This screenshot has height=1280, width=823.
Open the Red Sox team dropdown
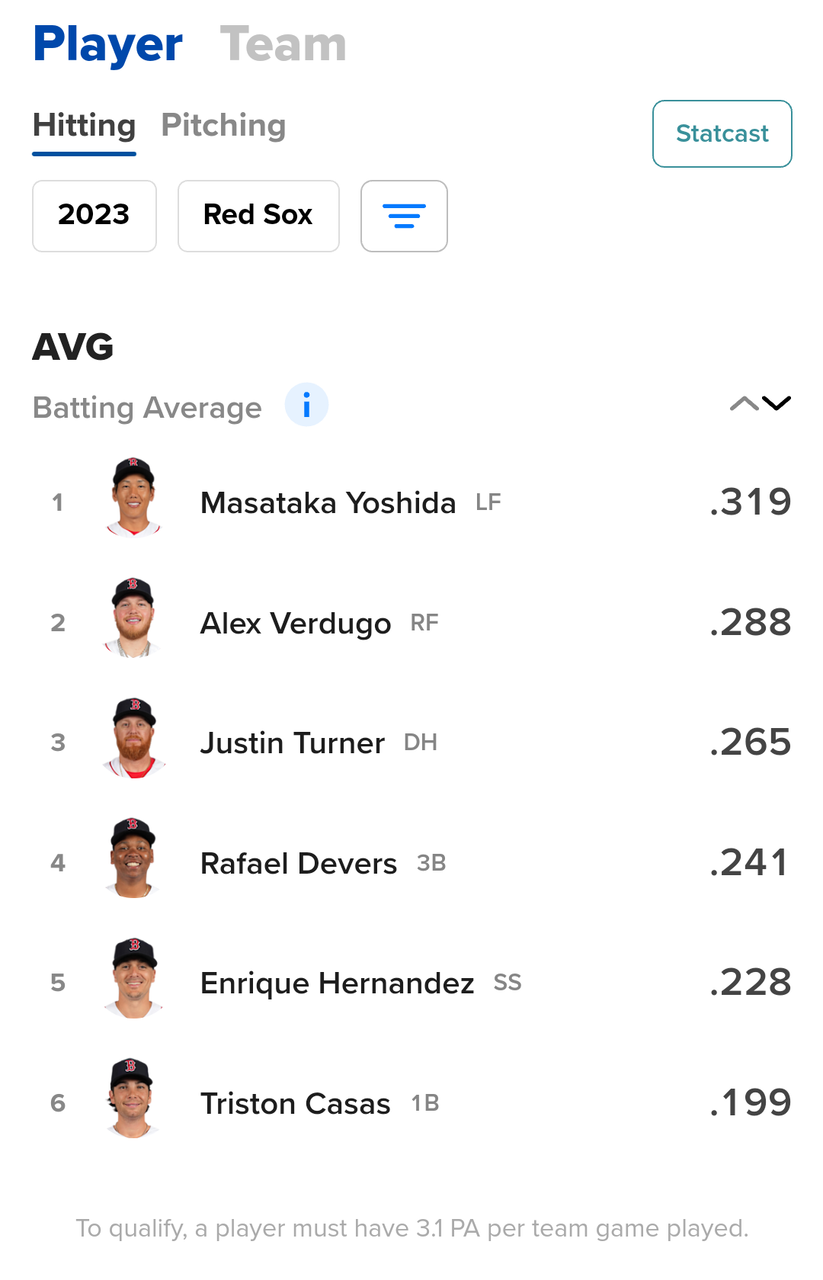tap(258, 216)
